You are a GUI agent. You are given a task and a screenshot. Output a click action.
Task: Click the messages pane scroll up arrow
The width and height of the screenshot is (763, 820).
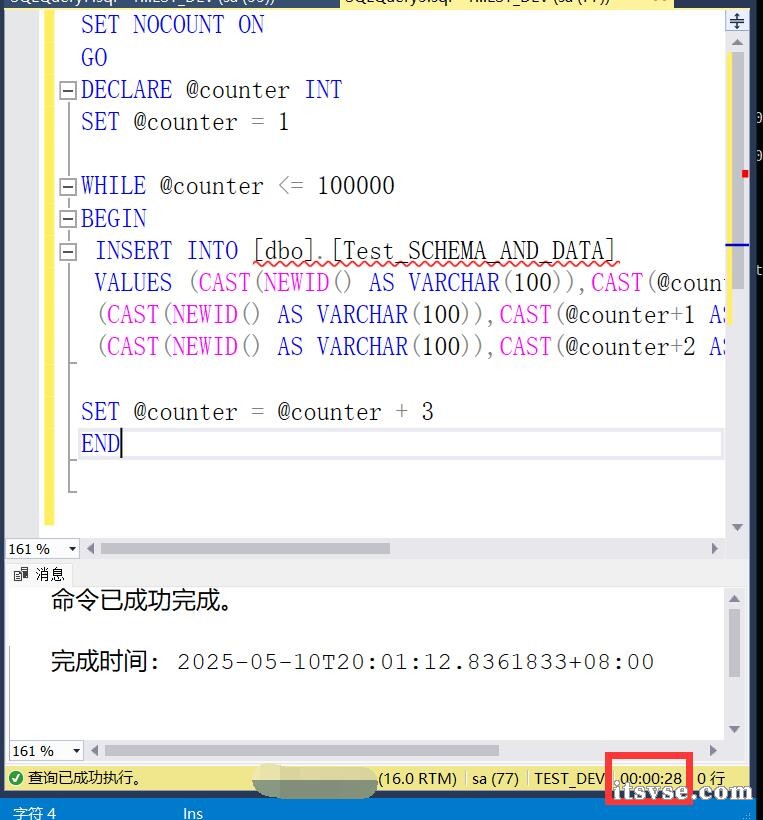point(734,599)
